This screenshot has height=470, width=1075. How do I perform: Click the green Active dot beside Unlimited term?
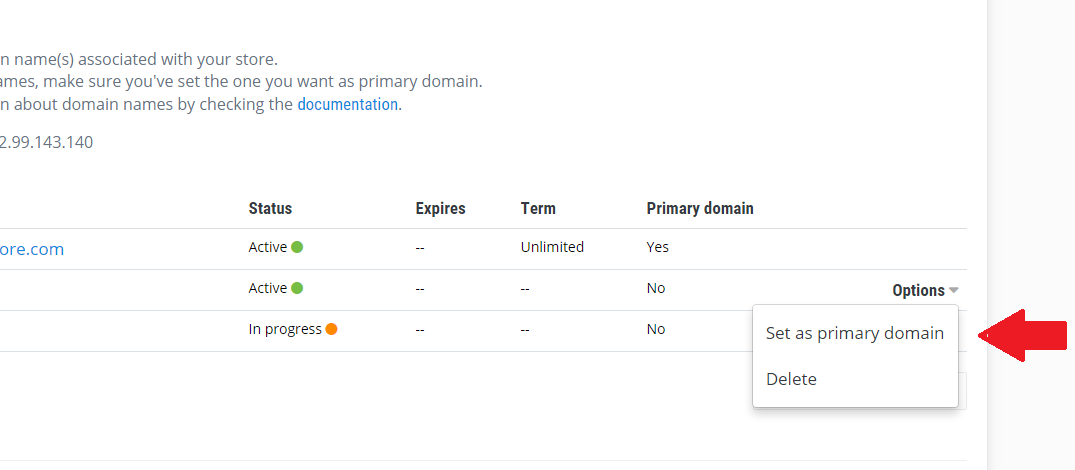coord(297,247)
